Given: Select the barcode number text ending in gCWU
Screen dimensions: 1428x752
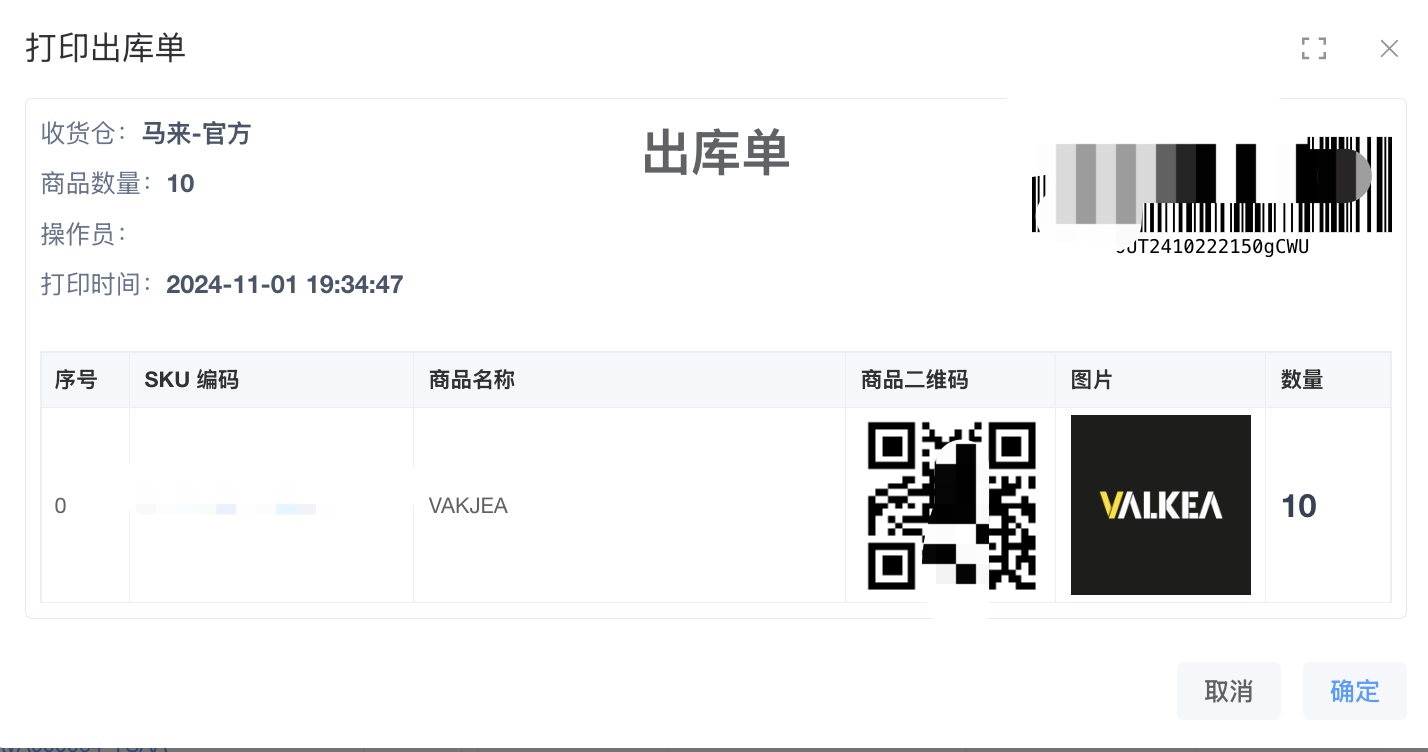Looking at the screenshot, I should pyautogui.click(x=1212, y=247).
